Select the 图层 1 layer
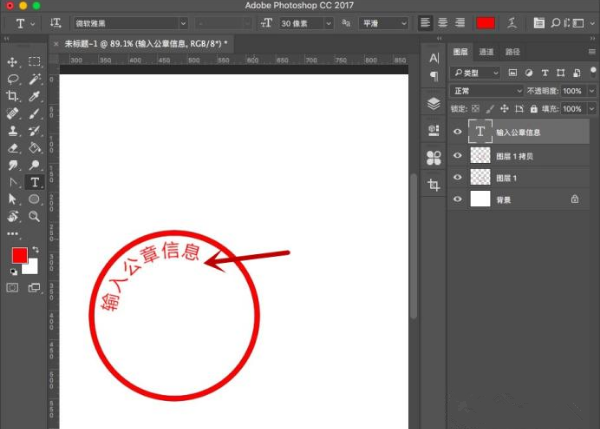 tap(520, 177)
